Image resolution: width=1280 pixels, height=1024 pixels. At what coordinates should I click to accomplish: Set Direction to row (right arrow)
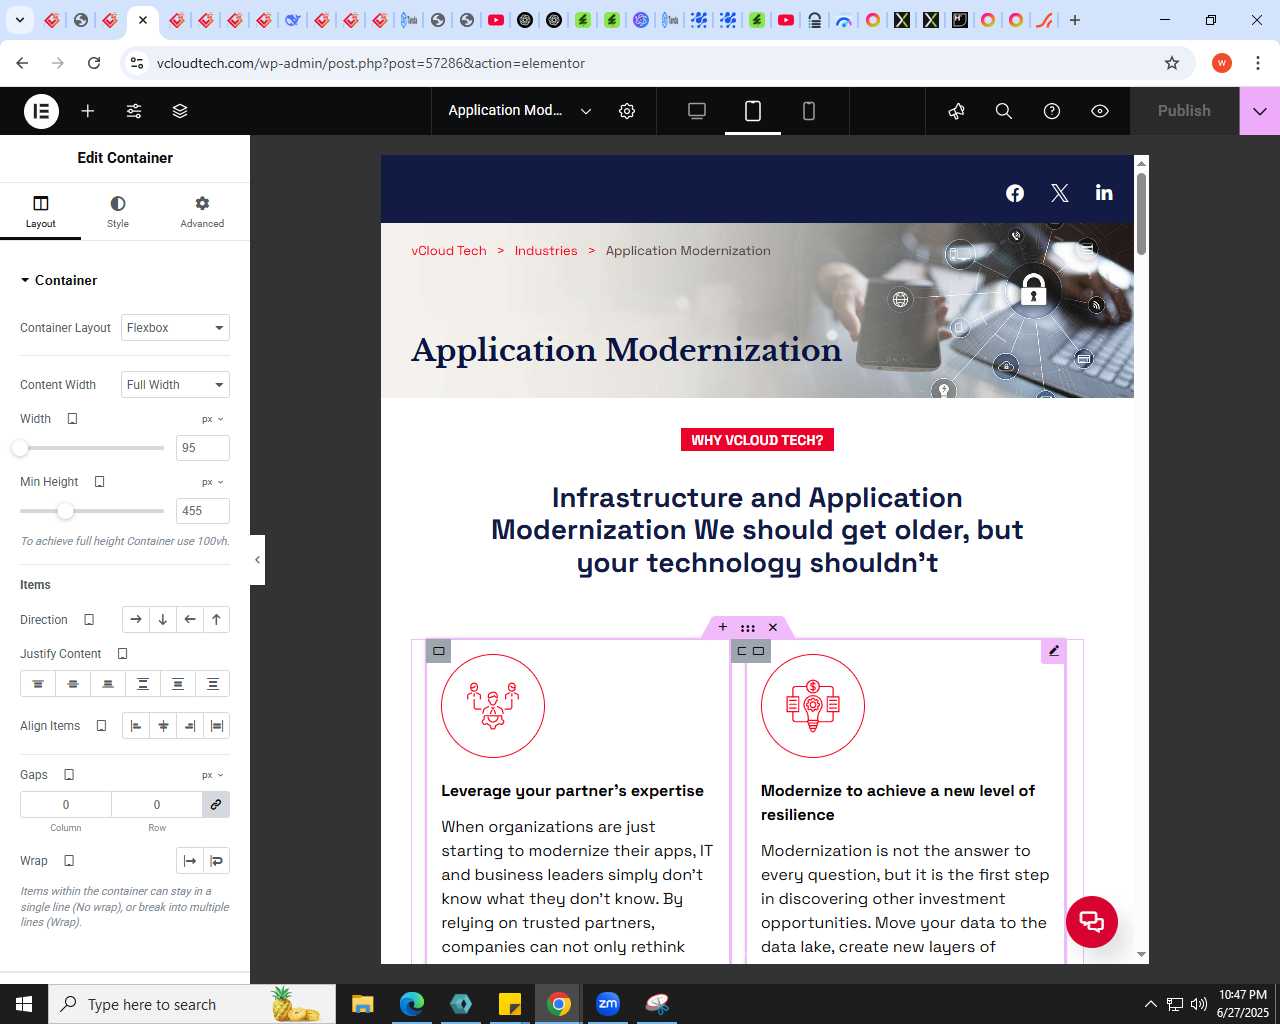(x=136, y=620)
